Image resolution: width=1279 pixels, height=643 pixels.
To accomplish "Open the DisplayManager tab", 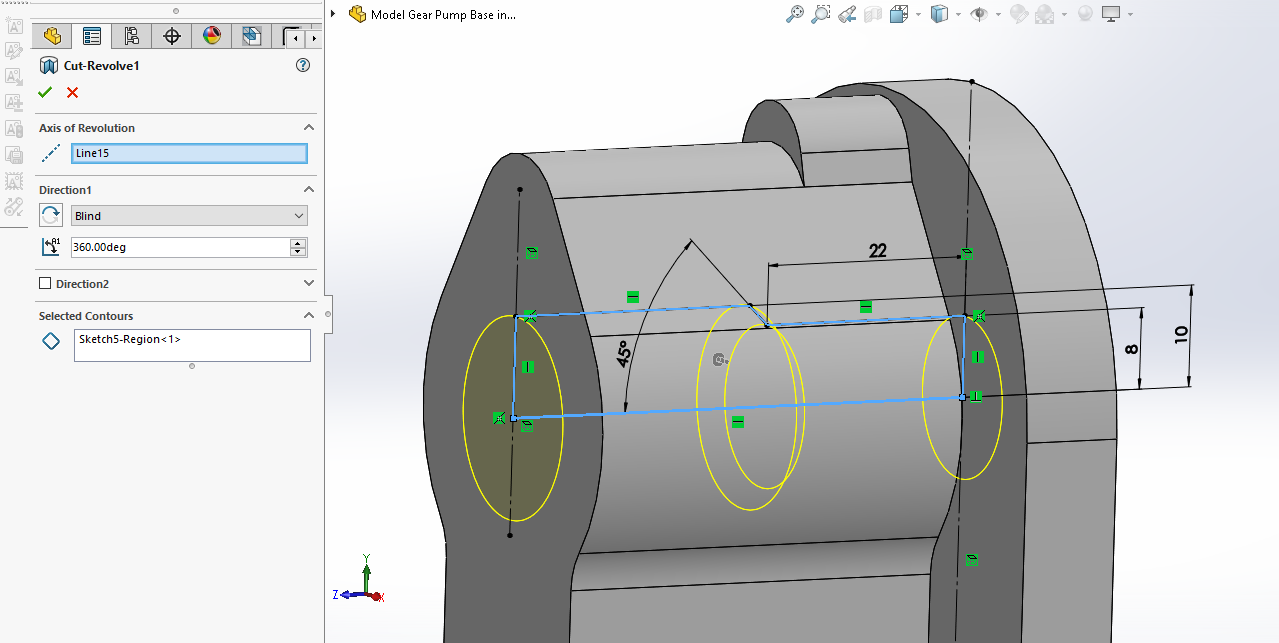I will click(212, 37).
